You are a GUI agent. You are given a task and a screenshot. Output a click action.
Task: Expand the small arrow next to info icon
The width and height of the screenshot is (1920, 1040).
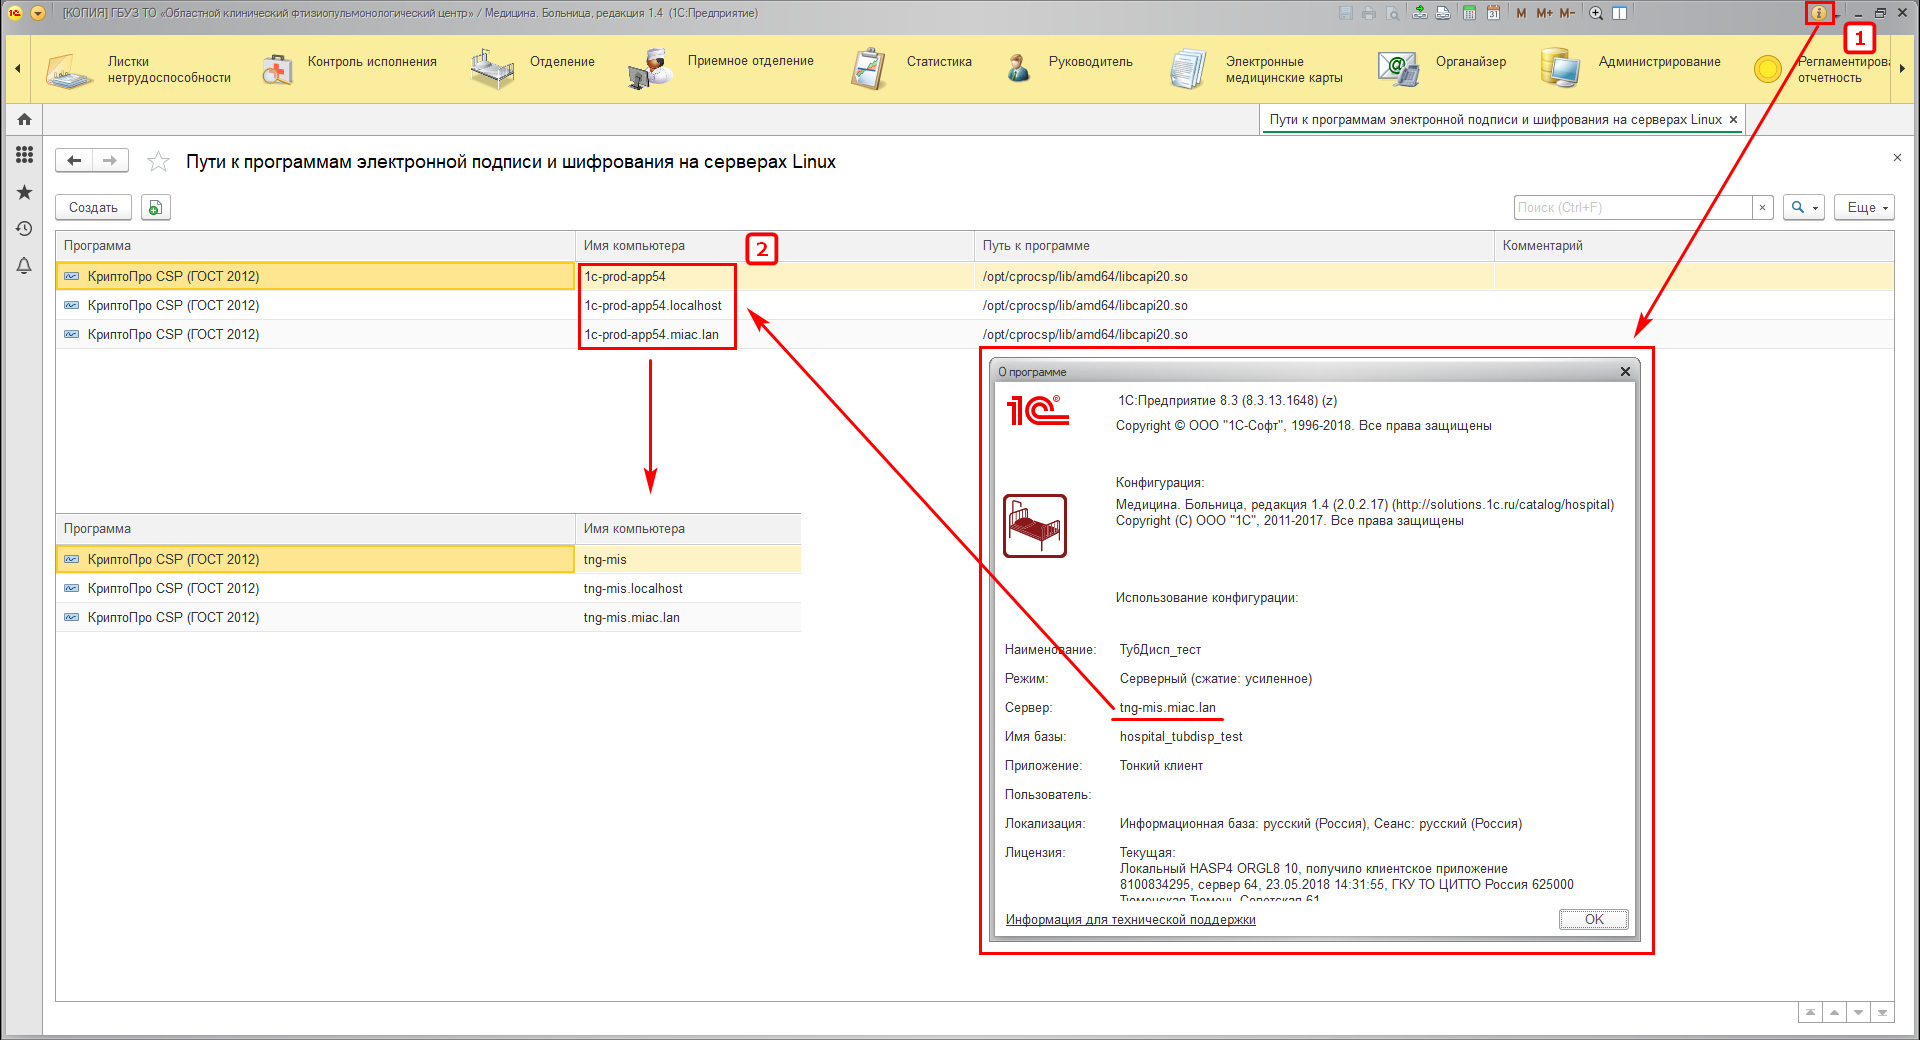[1838, 14]
